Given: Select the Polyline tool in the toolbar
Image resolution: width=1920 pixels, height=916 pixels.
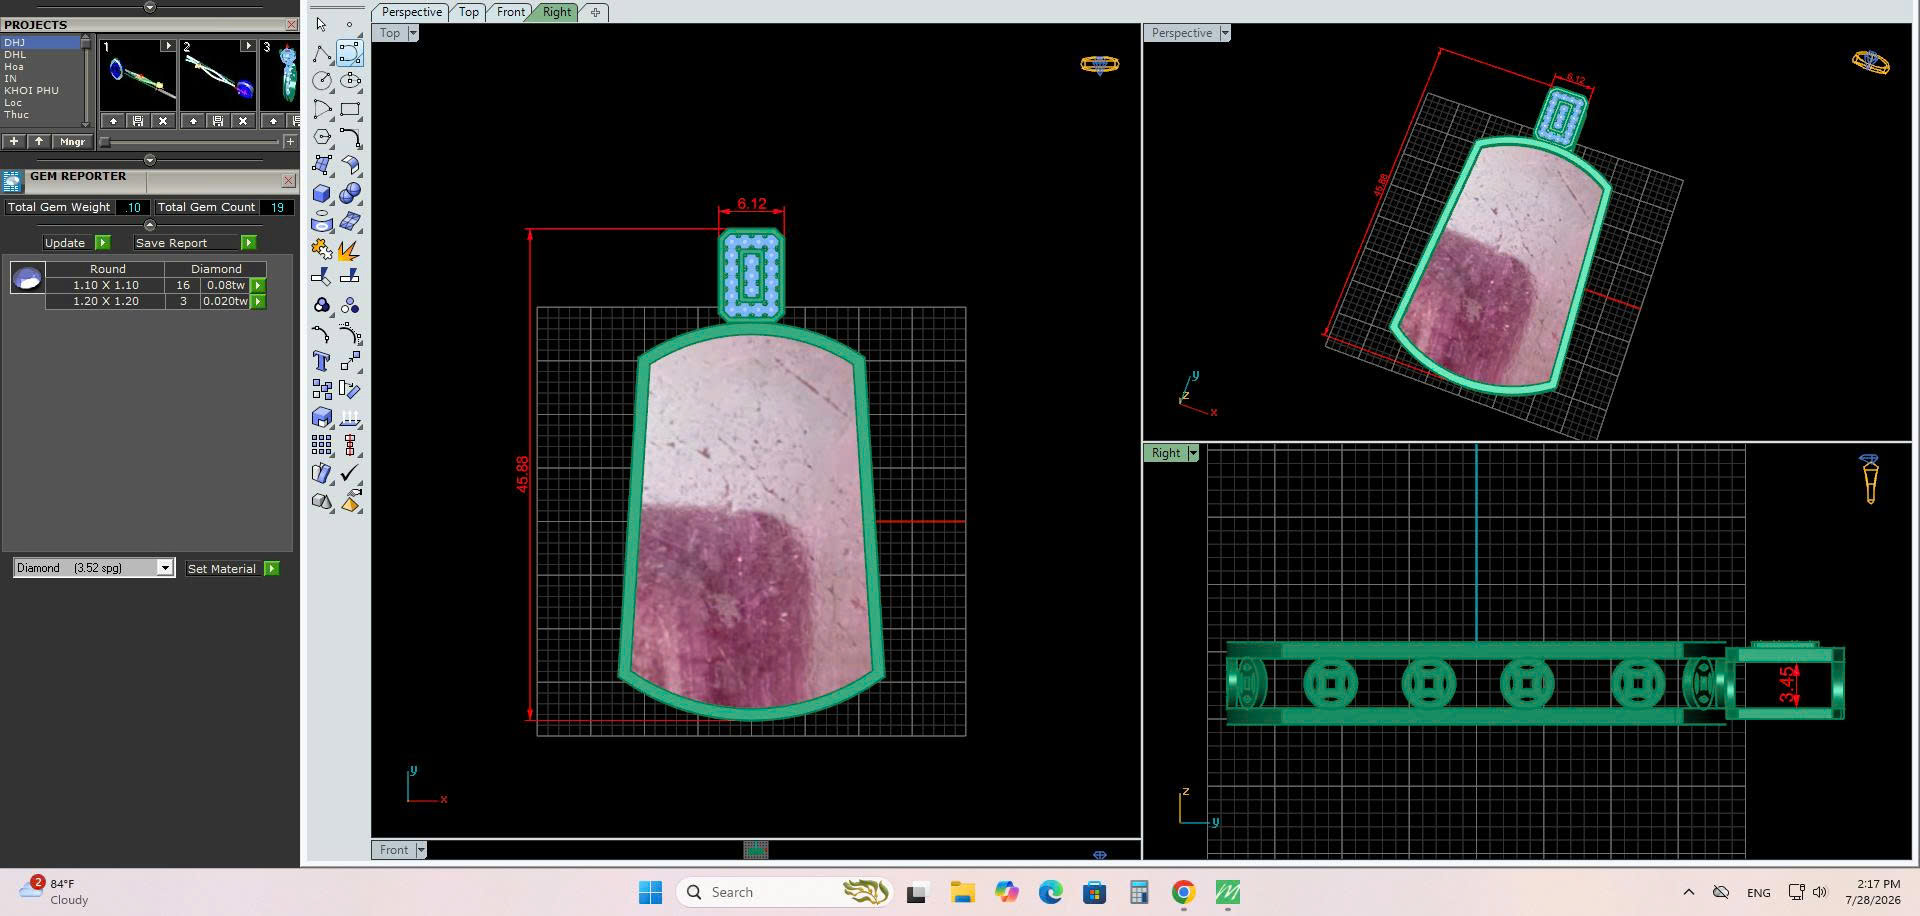Looking at the screenshot, I should click(x=322, y=53).
